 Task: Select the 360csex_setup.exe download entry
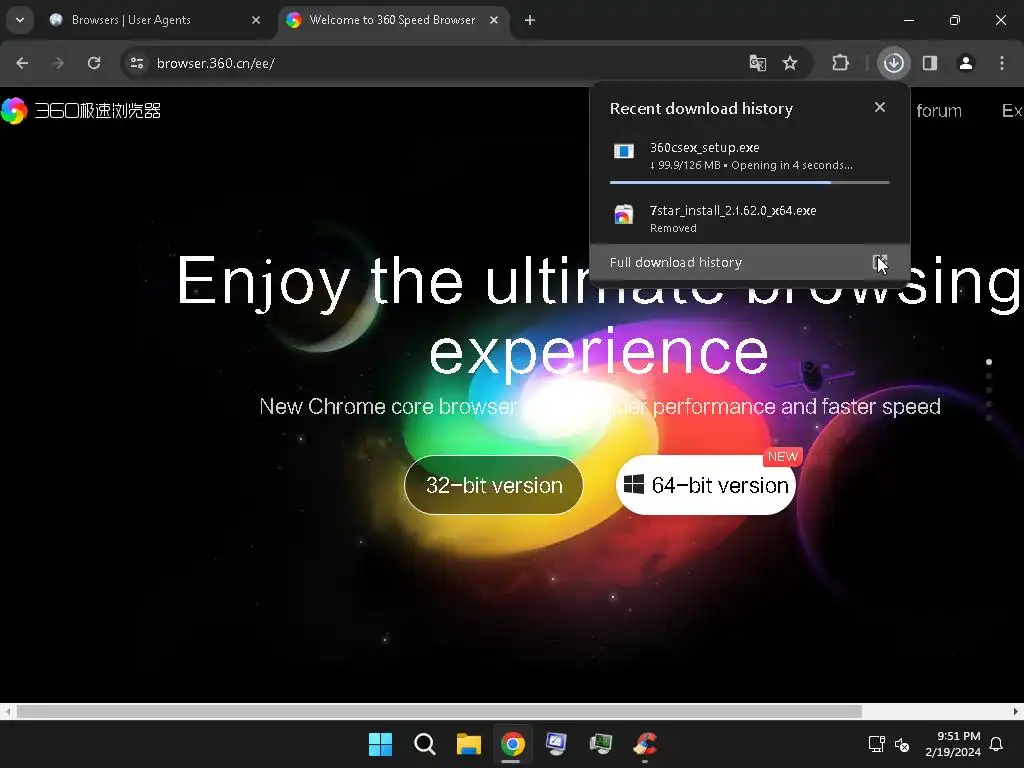[750, 156]
